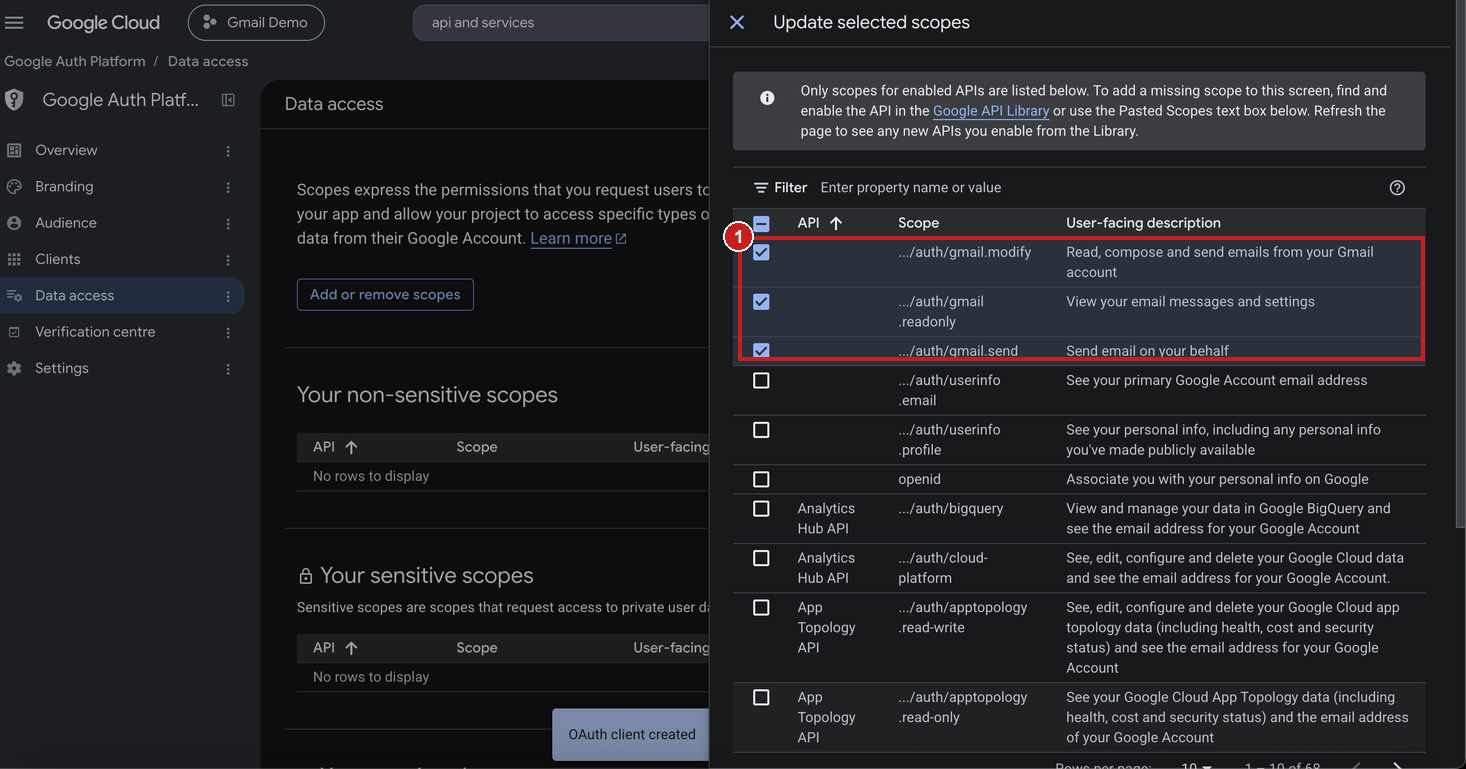
Task: Open the three-dot menu next to Branding
Action: point(228,187)
